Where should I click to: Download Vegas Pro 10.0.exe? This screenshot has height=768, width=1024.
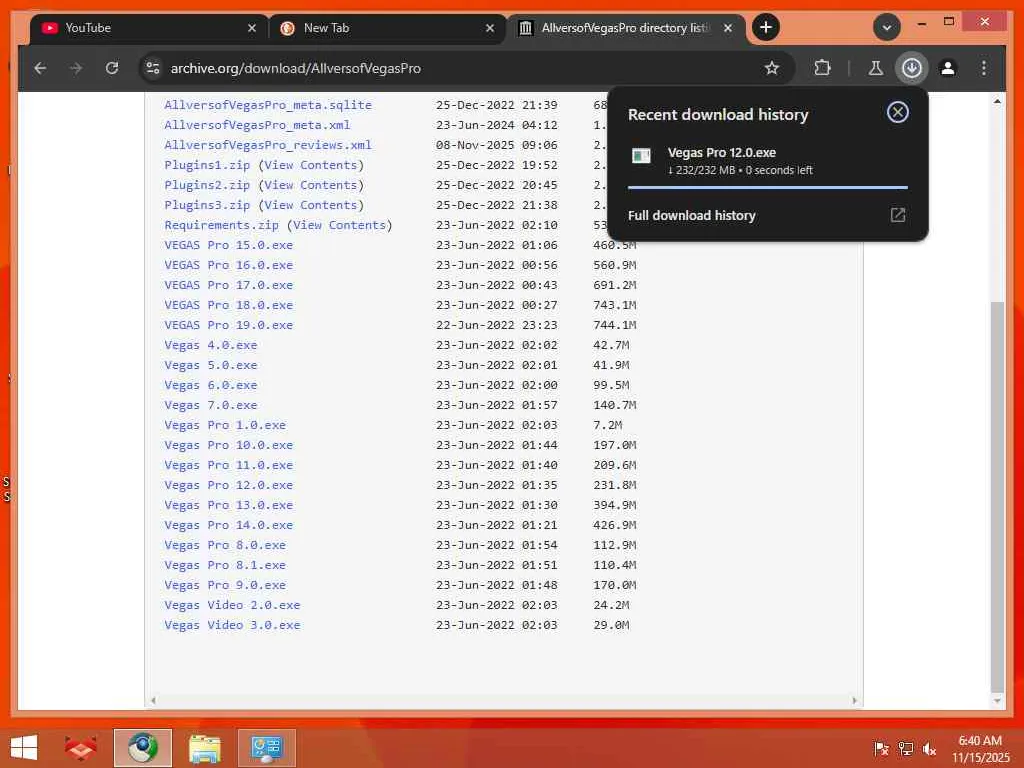point(229,445)
